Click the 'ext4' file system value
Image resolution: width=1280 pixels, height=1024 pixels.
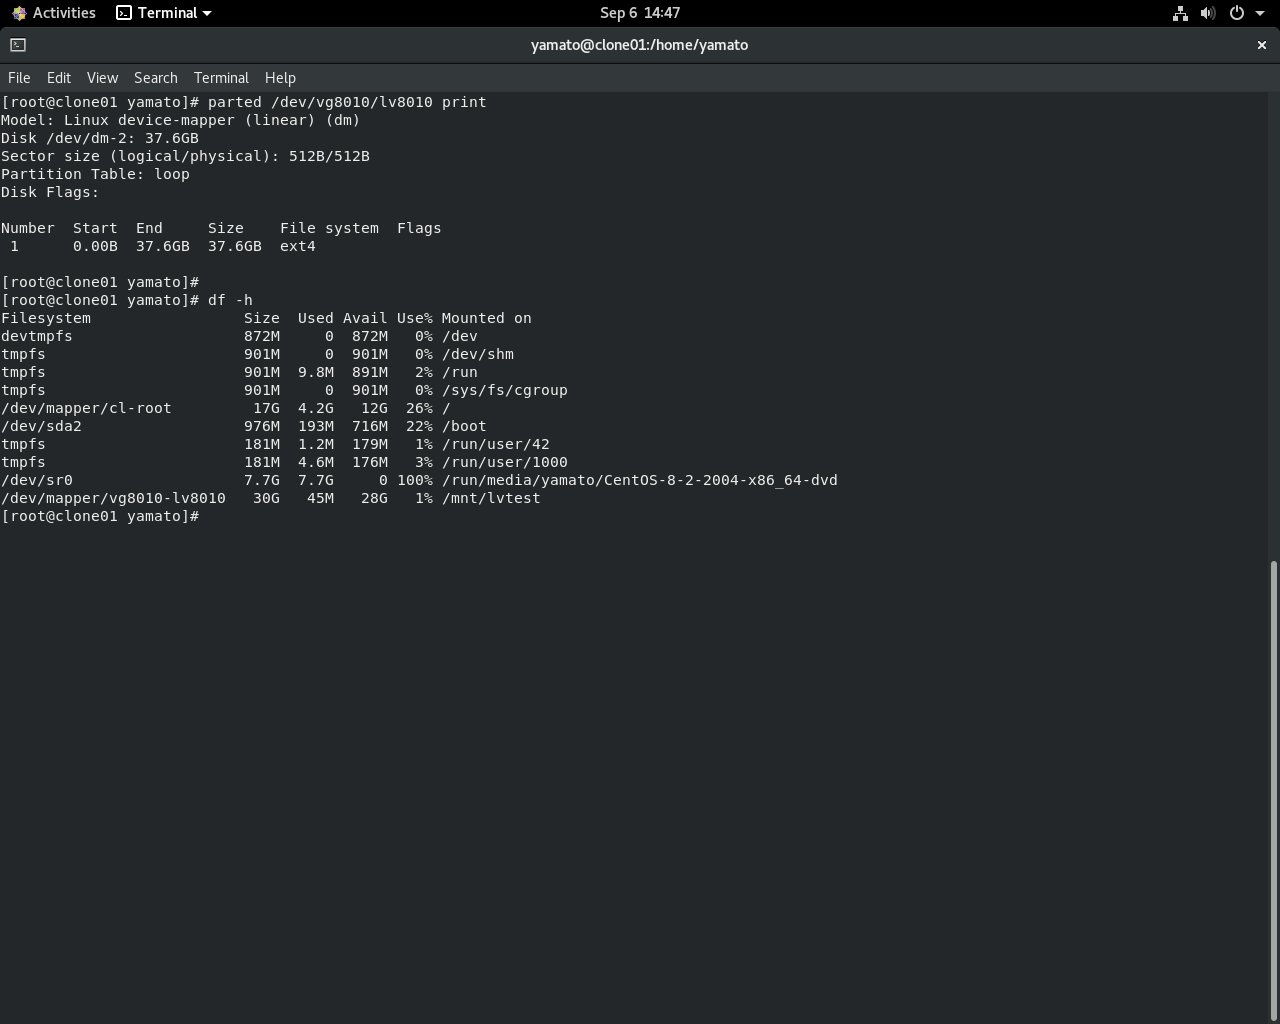coord(298,246)
